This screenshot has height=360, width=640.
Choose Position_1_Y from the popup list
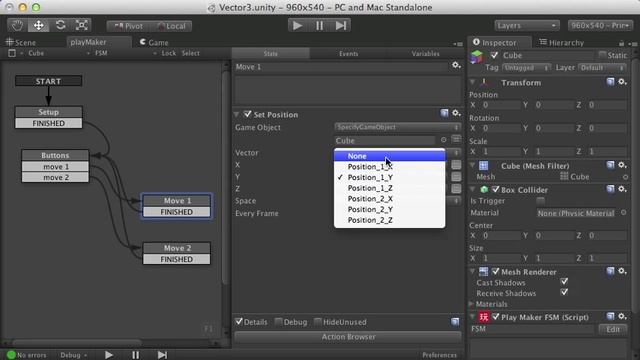[x=389, y=177]
